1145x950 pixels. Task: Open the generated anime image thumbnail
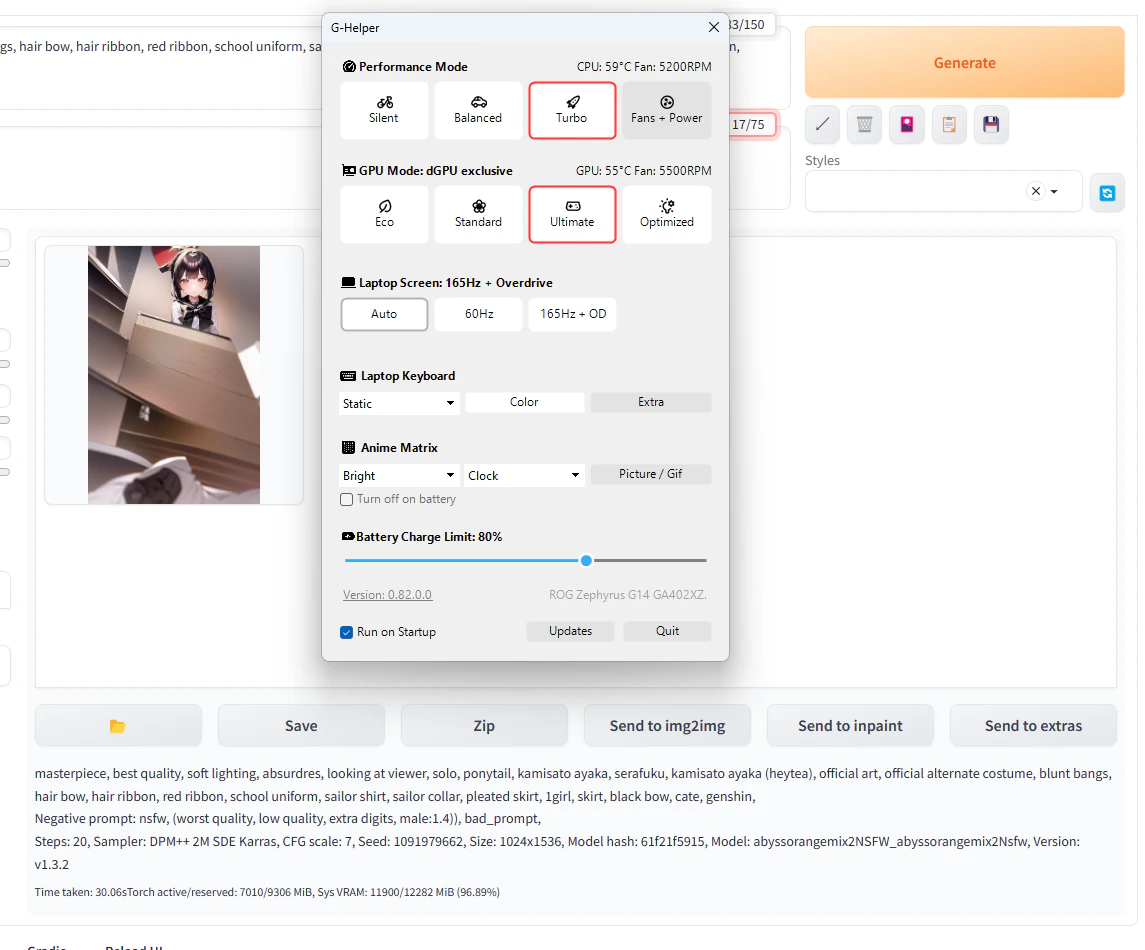[x=174, y=375]
